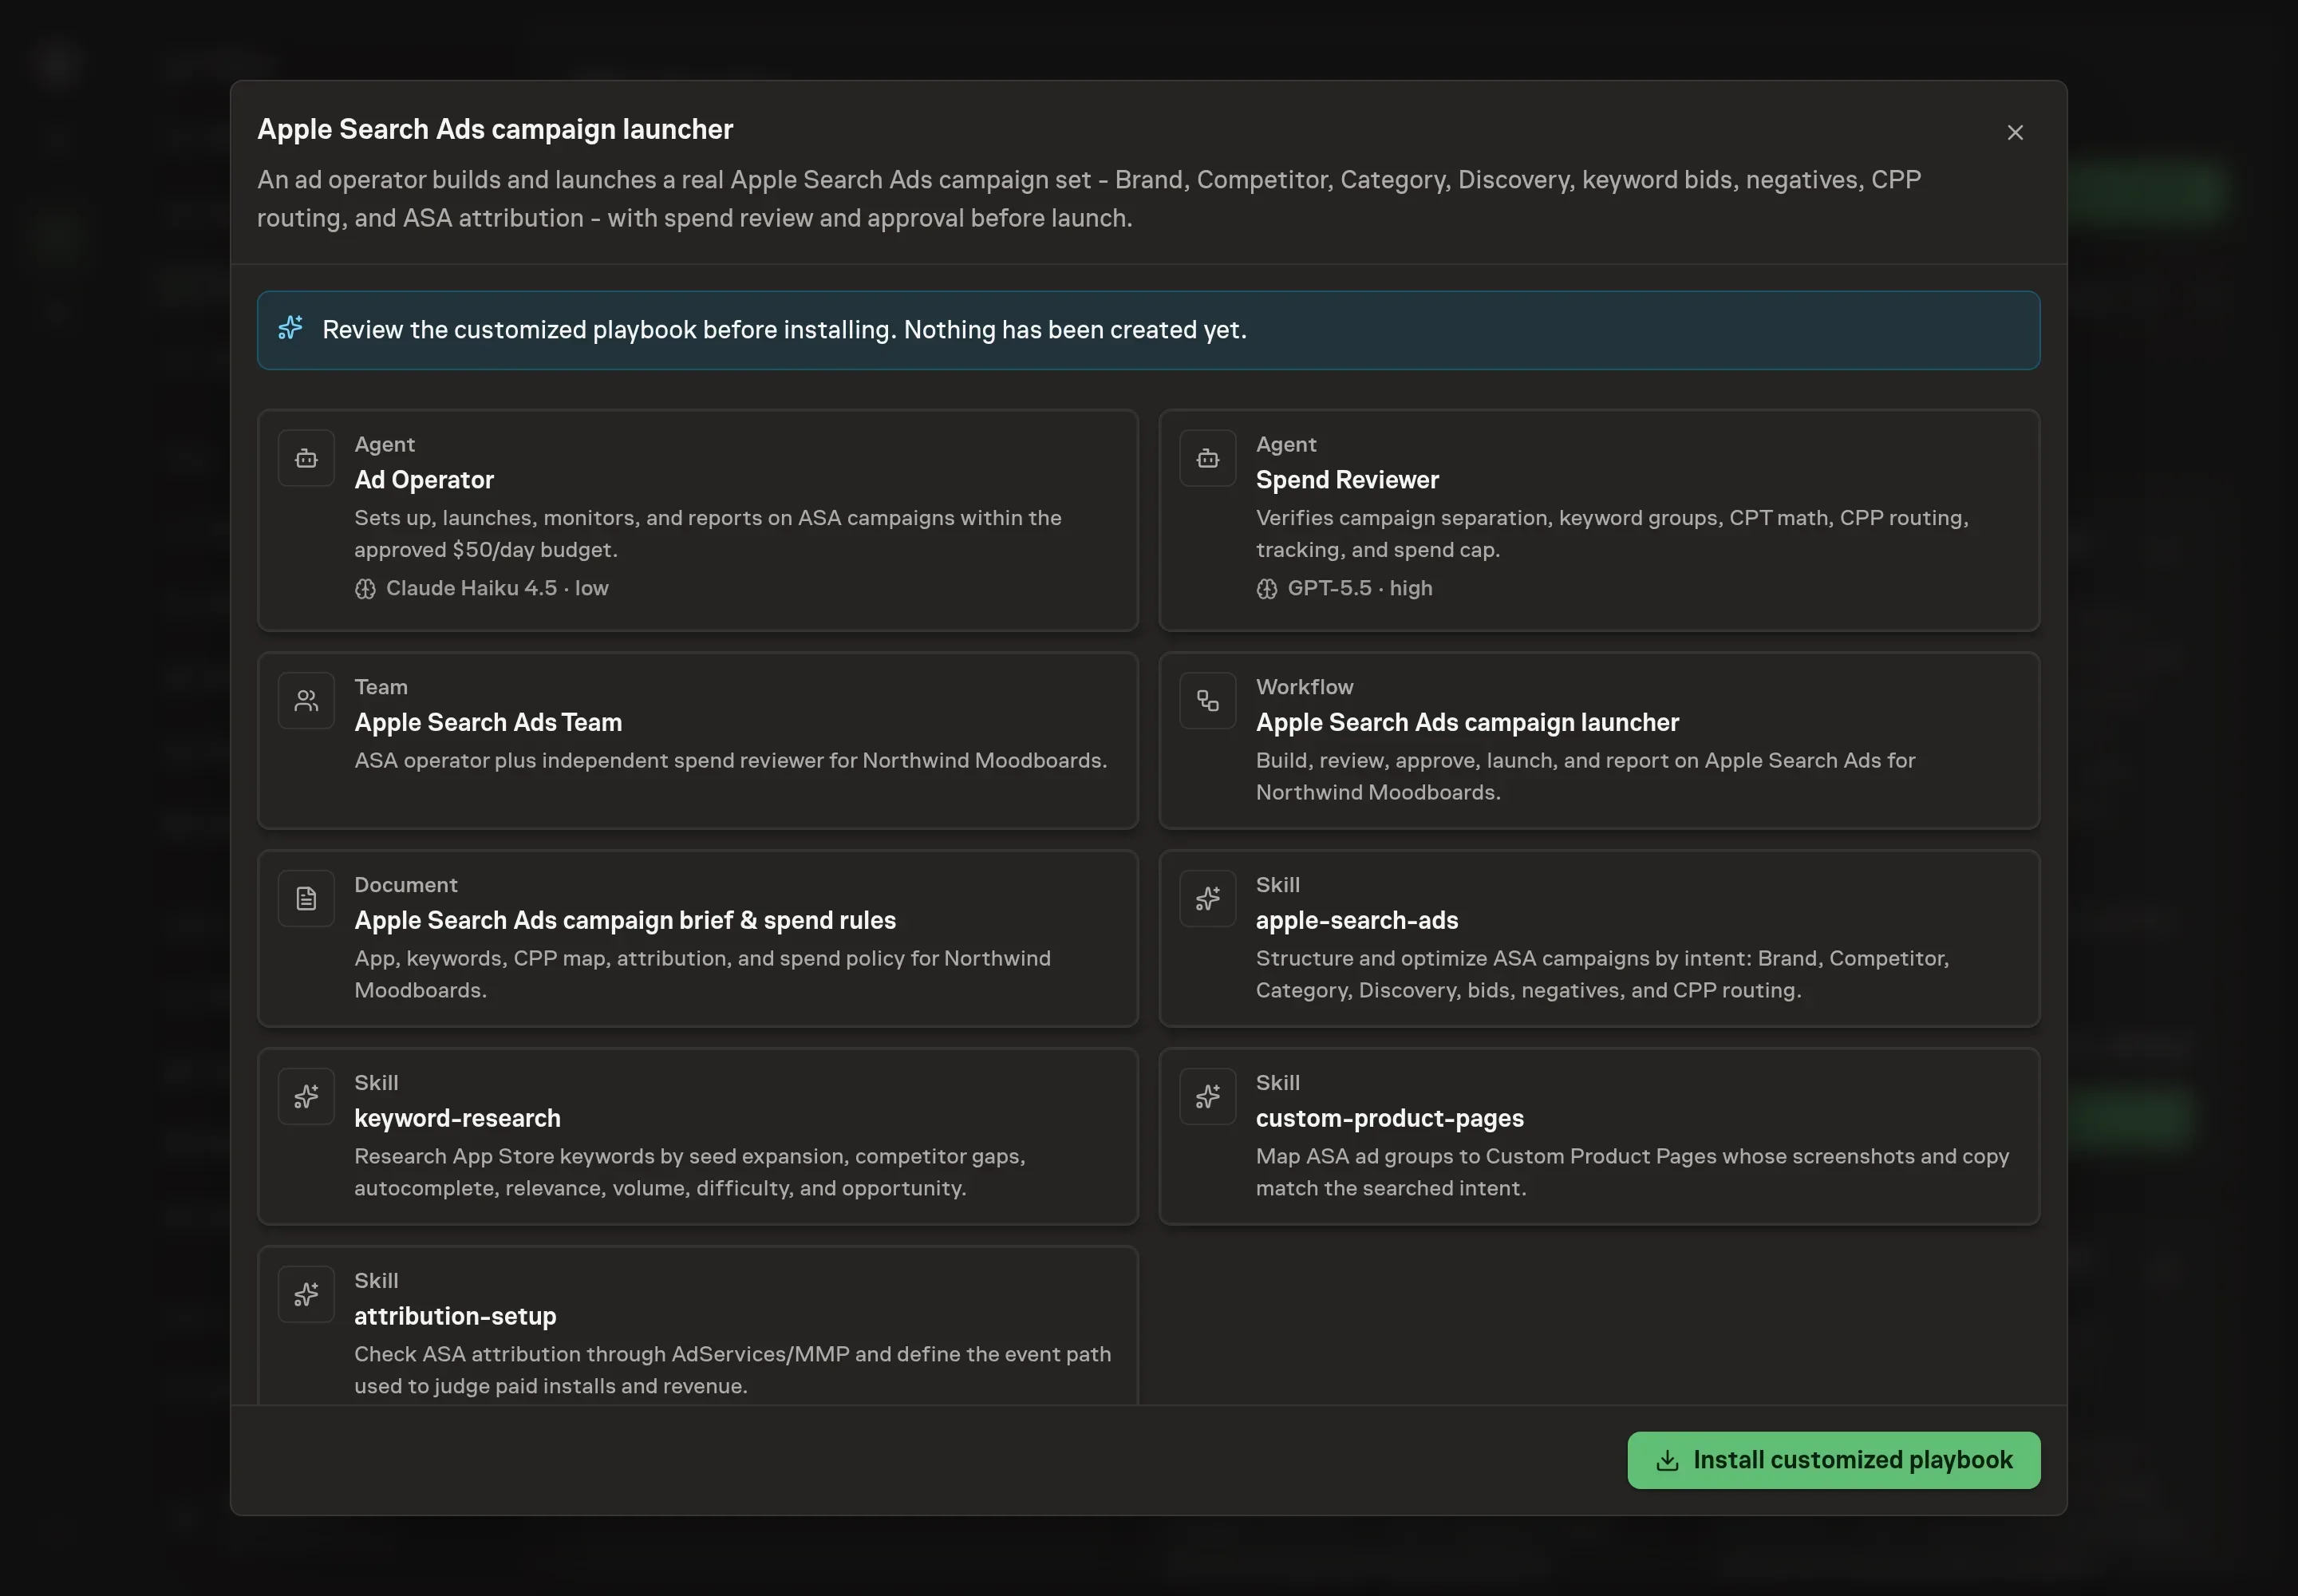Open the Apple Search Ads Team title

point(488,722)
